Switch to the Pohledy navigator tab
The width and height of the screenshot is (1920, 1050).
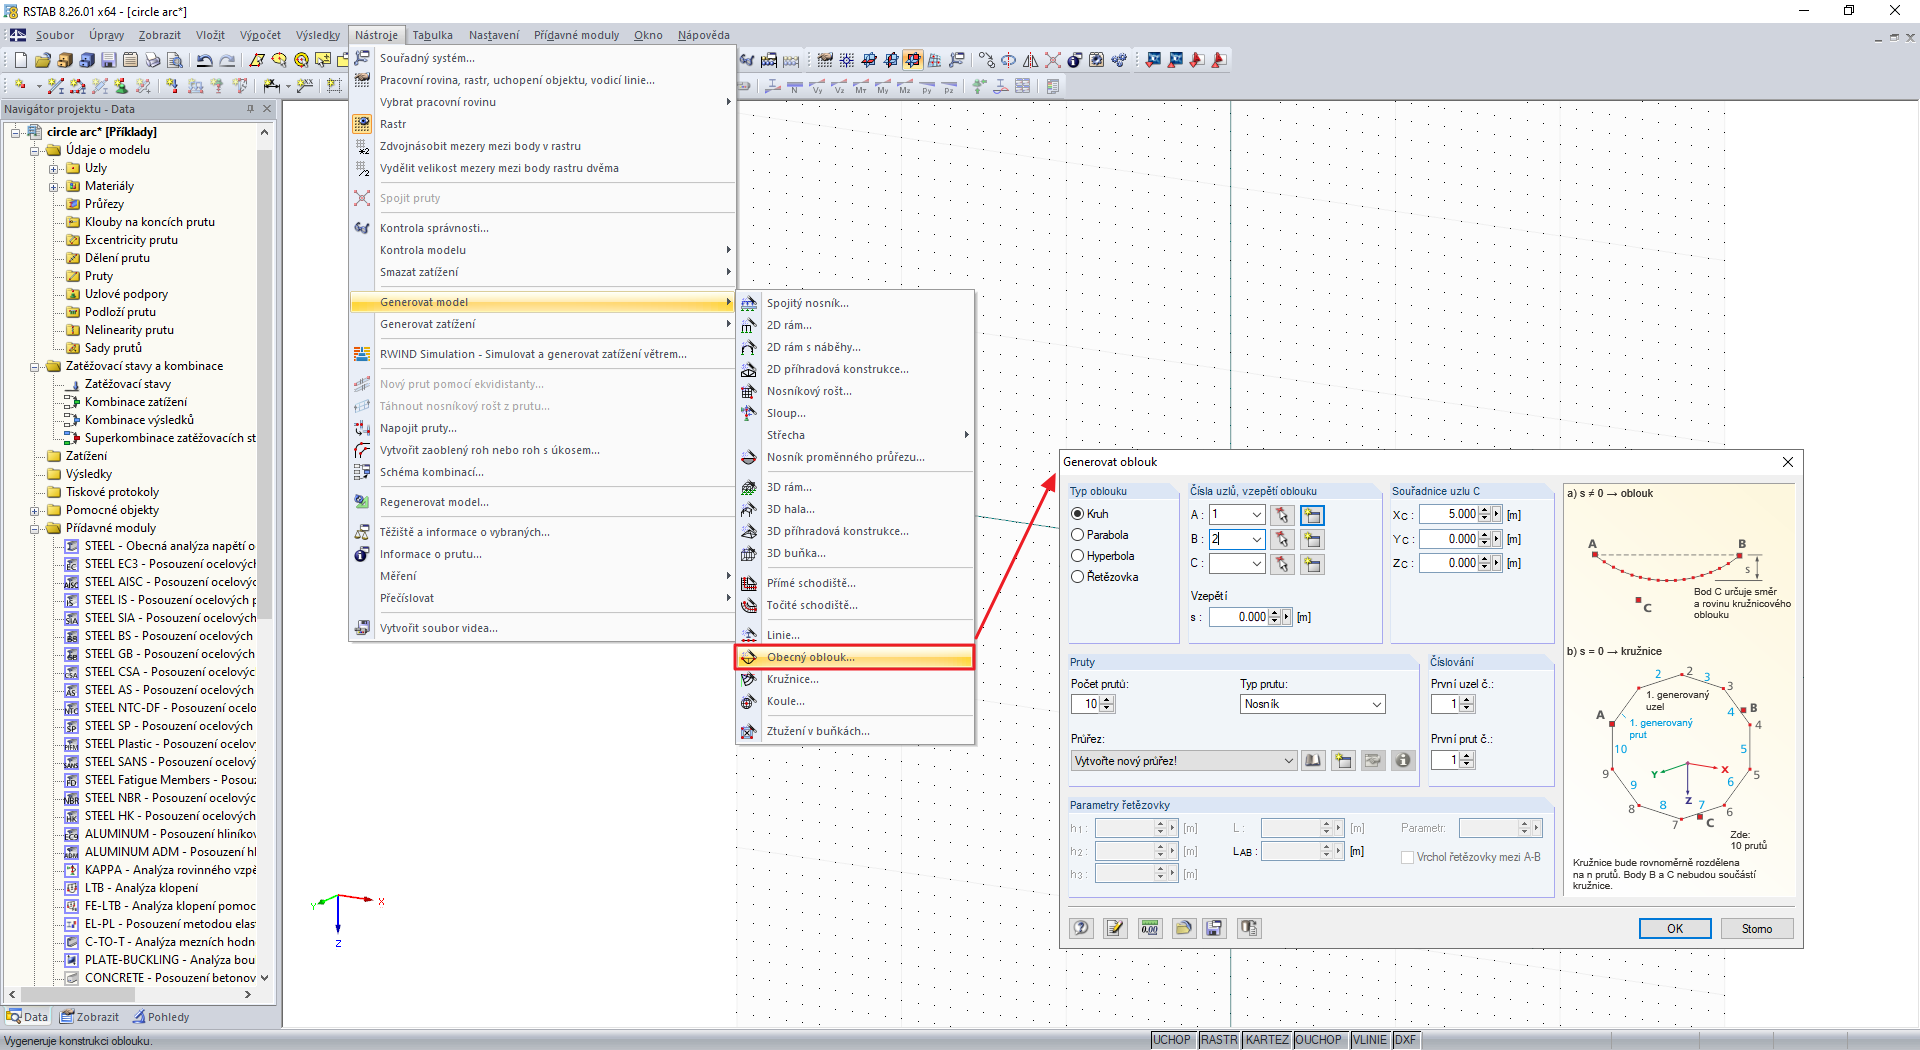pos(161,1017)
